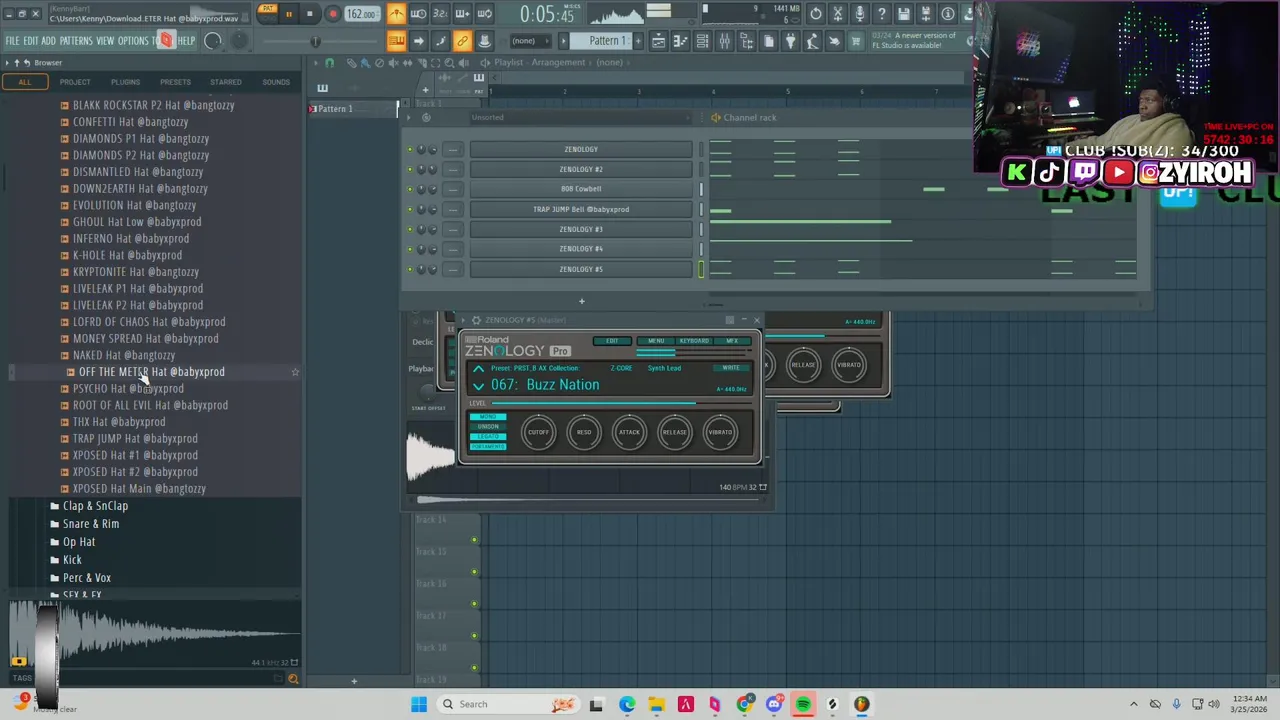Open project info icon
This screenshot has width=1280, height=720.
click(x=948, y=14)
